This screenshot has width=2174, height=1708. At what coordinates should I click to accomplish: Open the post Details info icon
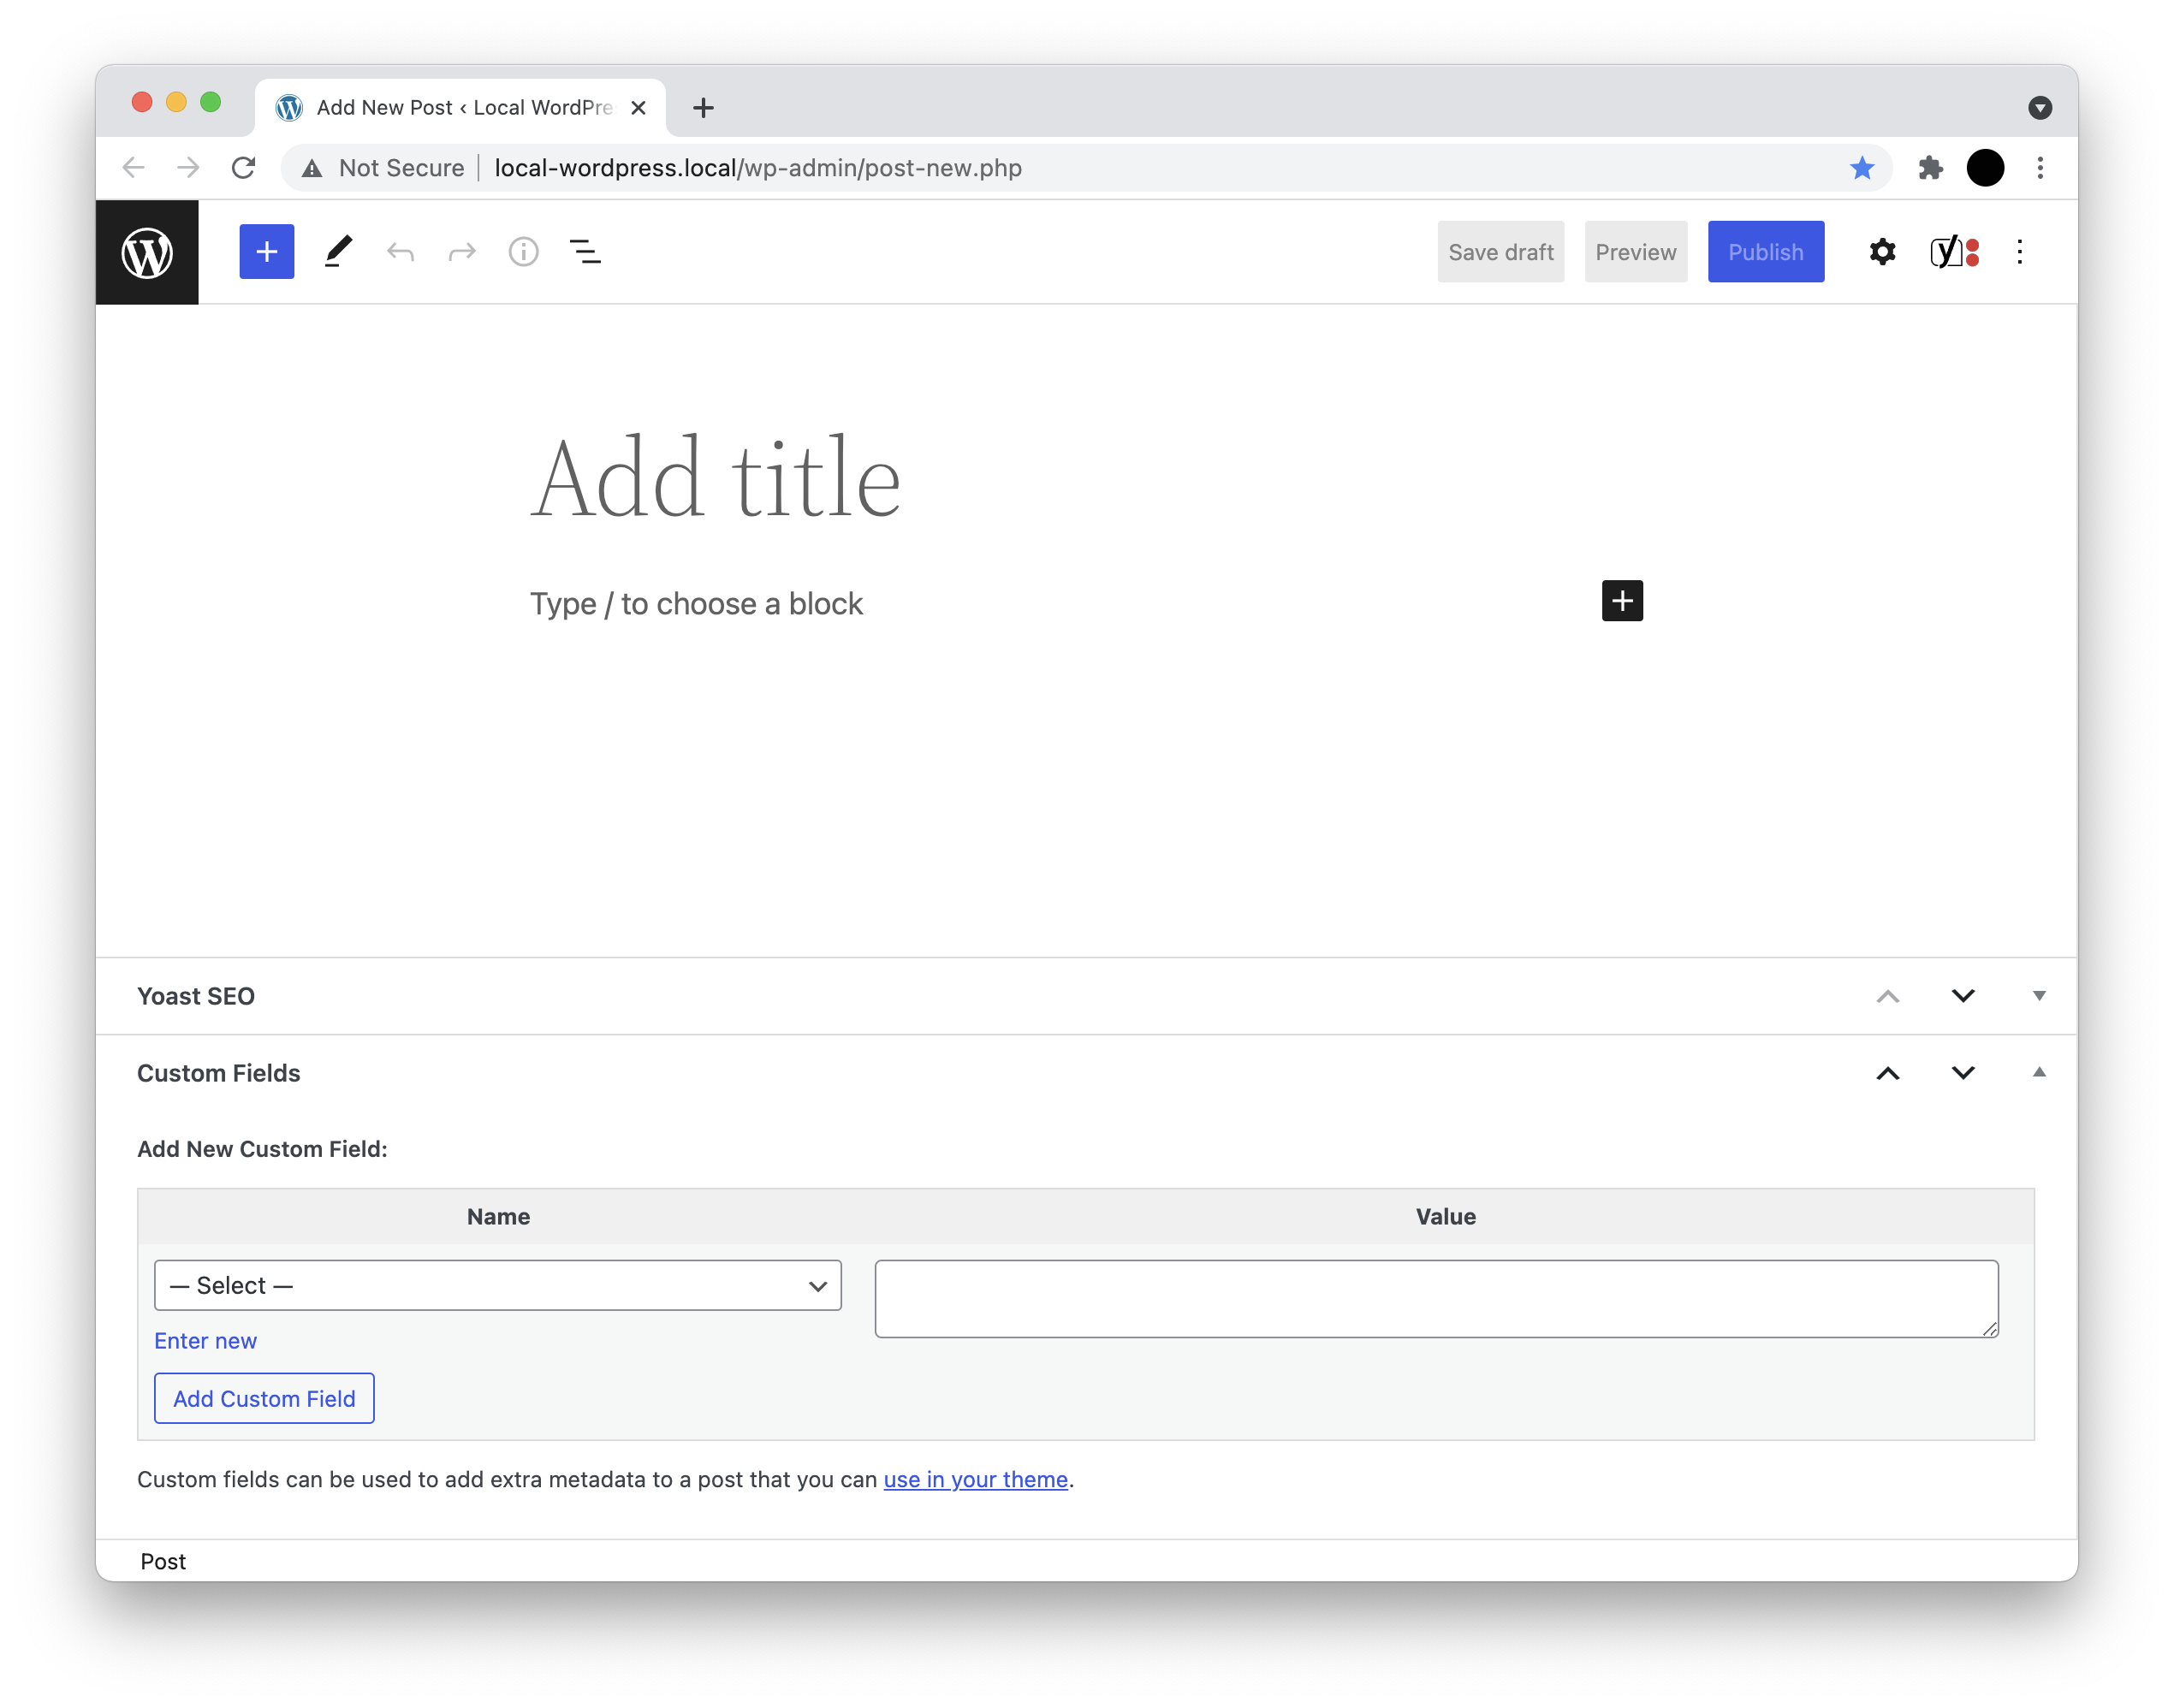pos(523,252)
